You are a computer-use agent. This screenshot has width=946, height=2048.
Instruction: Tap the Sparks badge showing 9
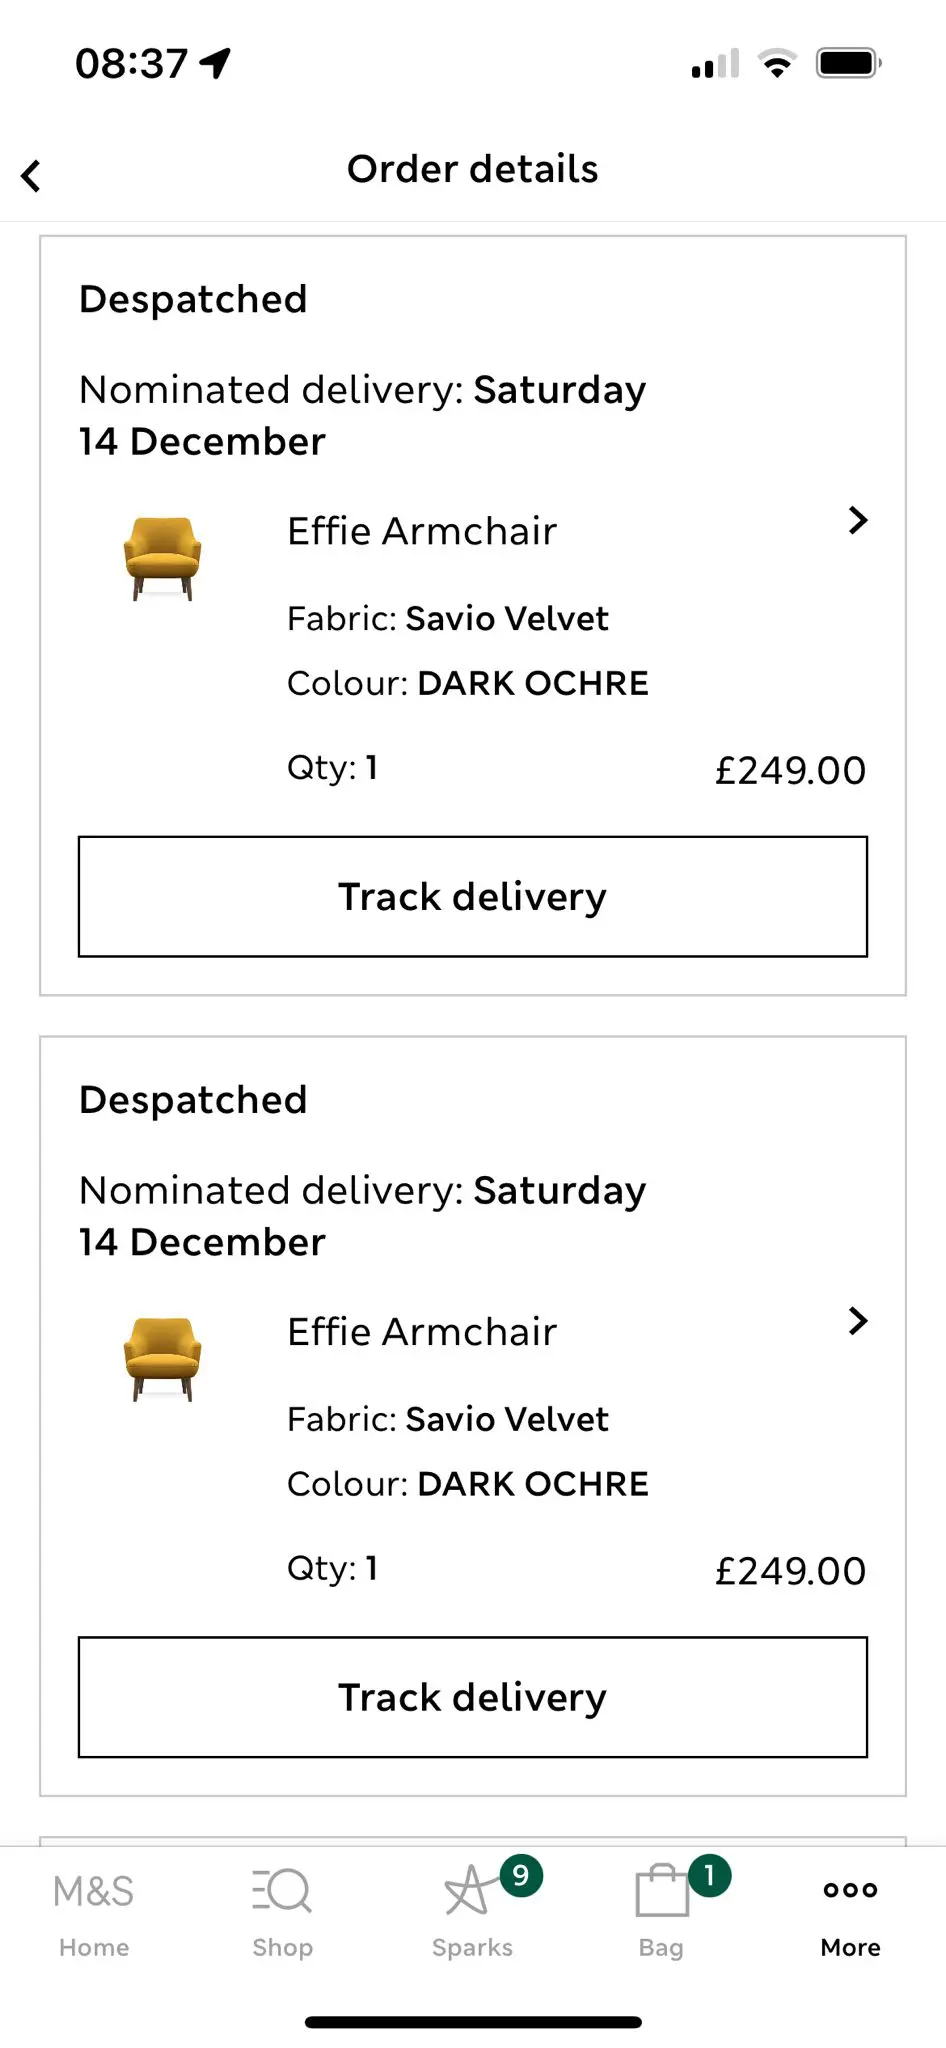520,1875
